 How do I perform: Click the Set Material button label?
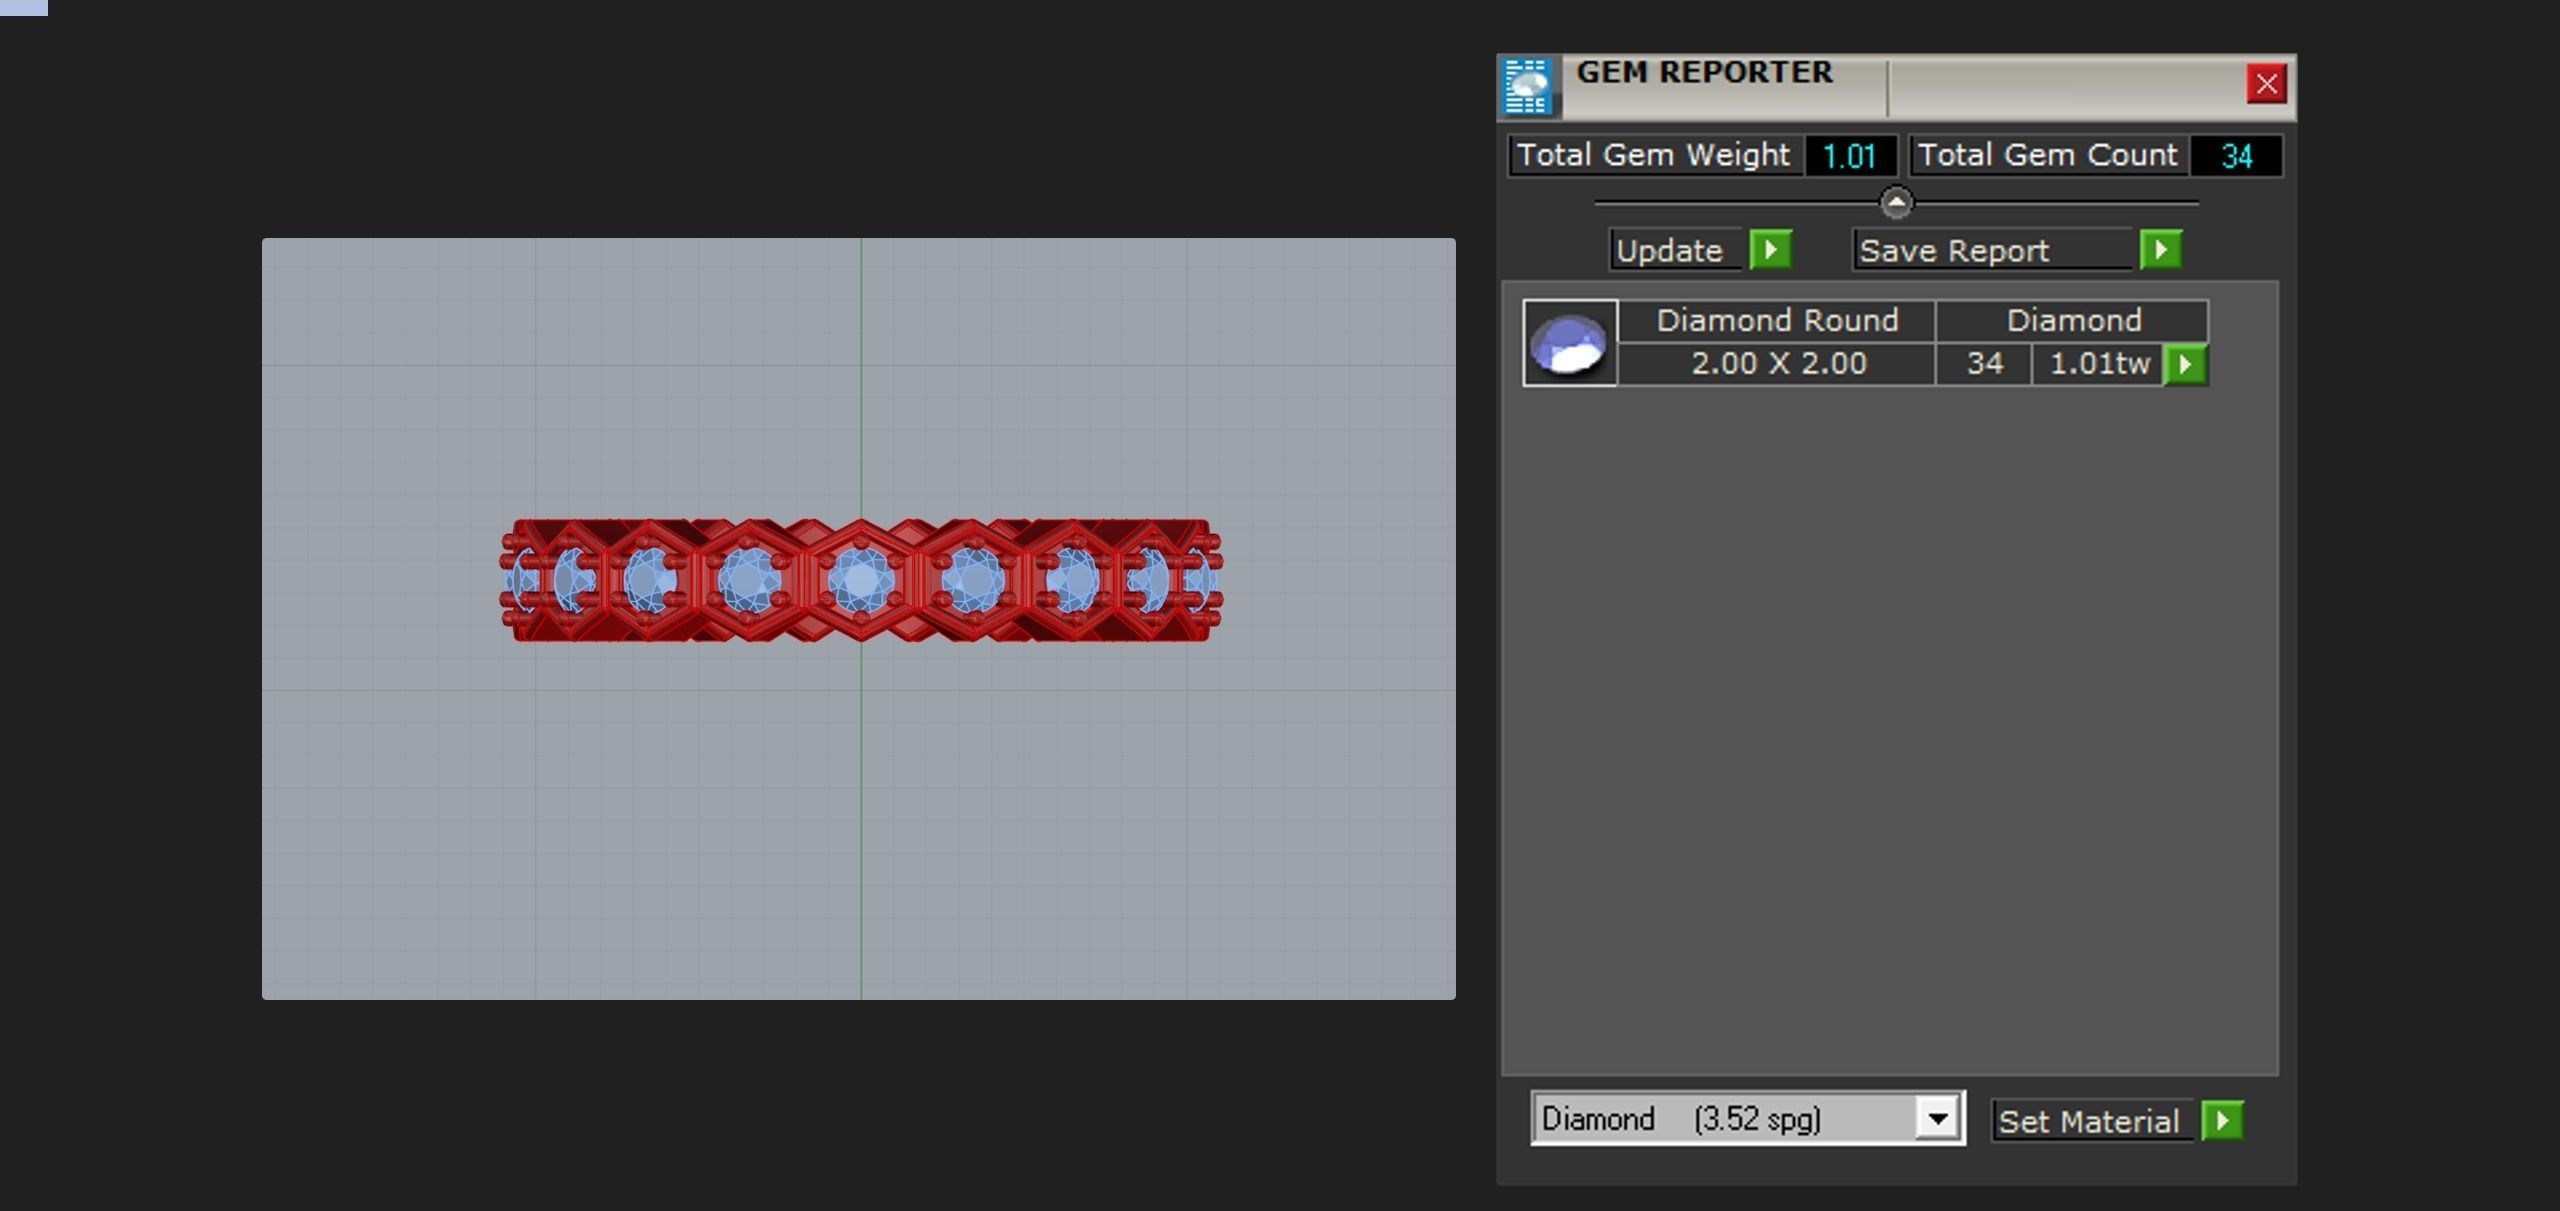(x=2089, y=1122)
